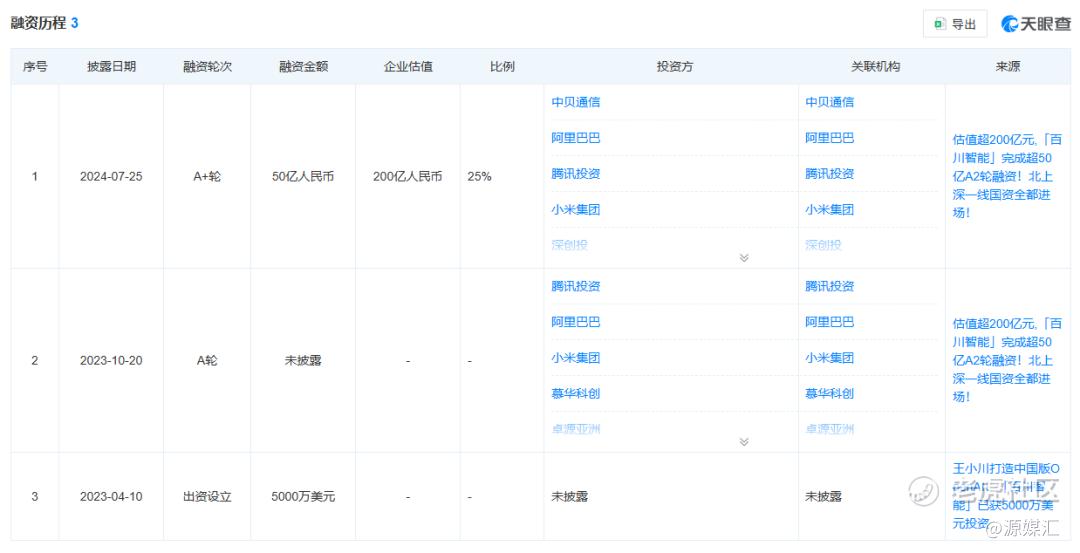Select the 出资设立 round cell
The height and width of the screenshot is (553, 1080).
[207, 497]
